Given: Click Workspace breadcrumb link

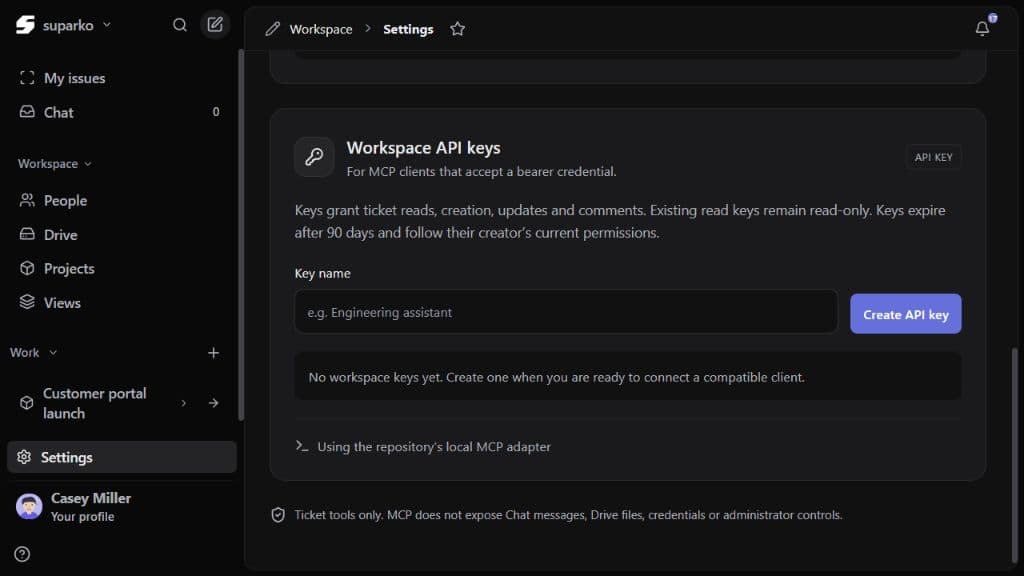Looking at the screenshot, I should (x=321, y=29).
